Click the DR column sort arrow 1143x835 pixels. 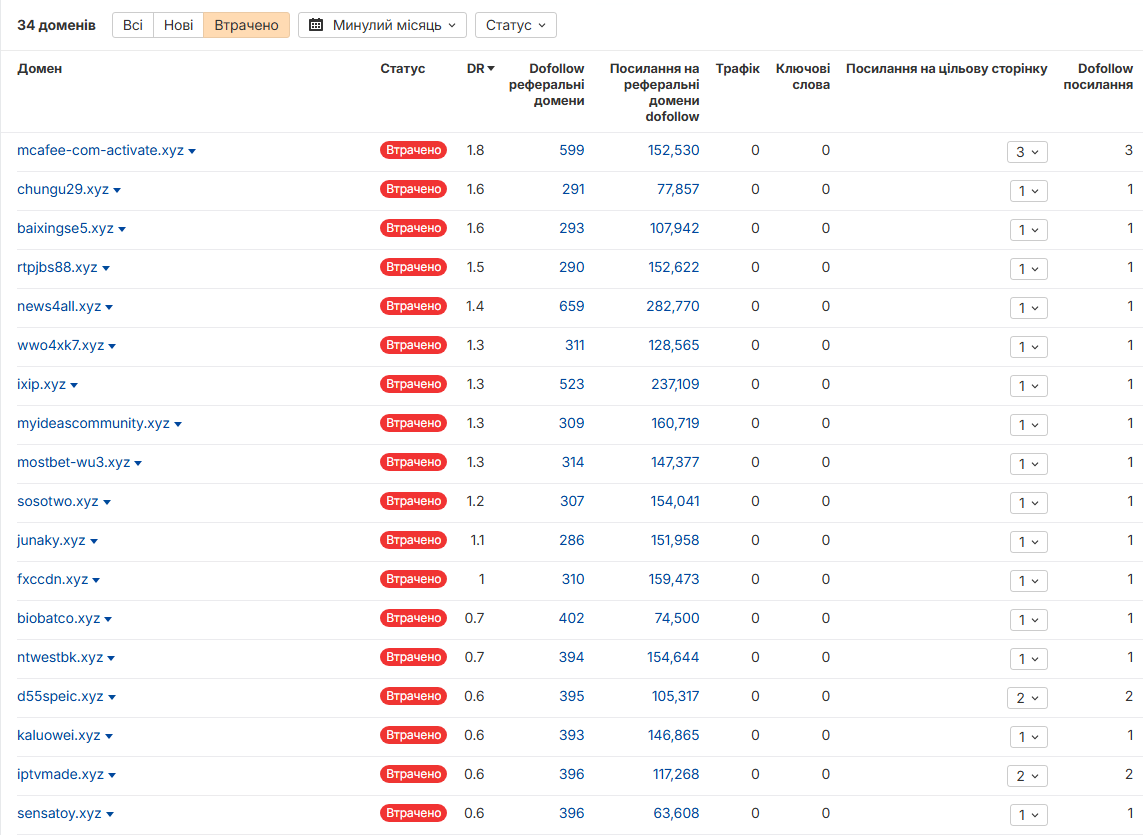click(491, 69)
